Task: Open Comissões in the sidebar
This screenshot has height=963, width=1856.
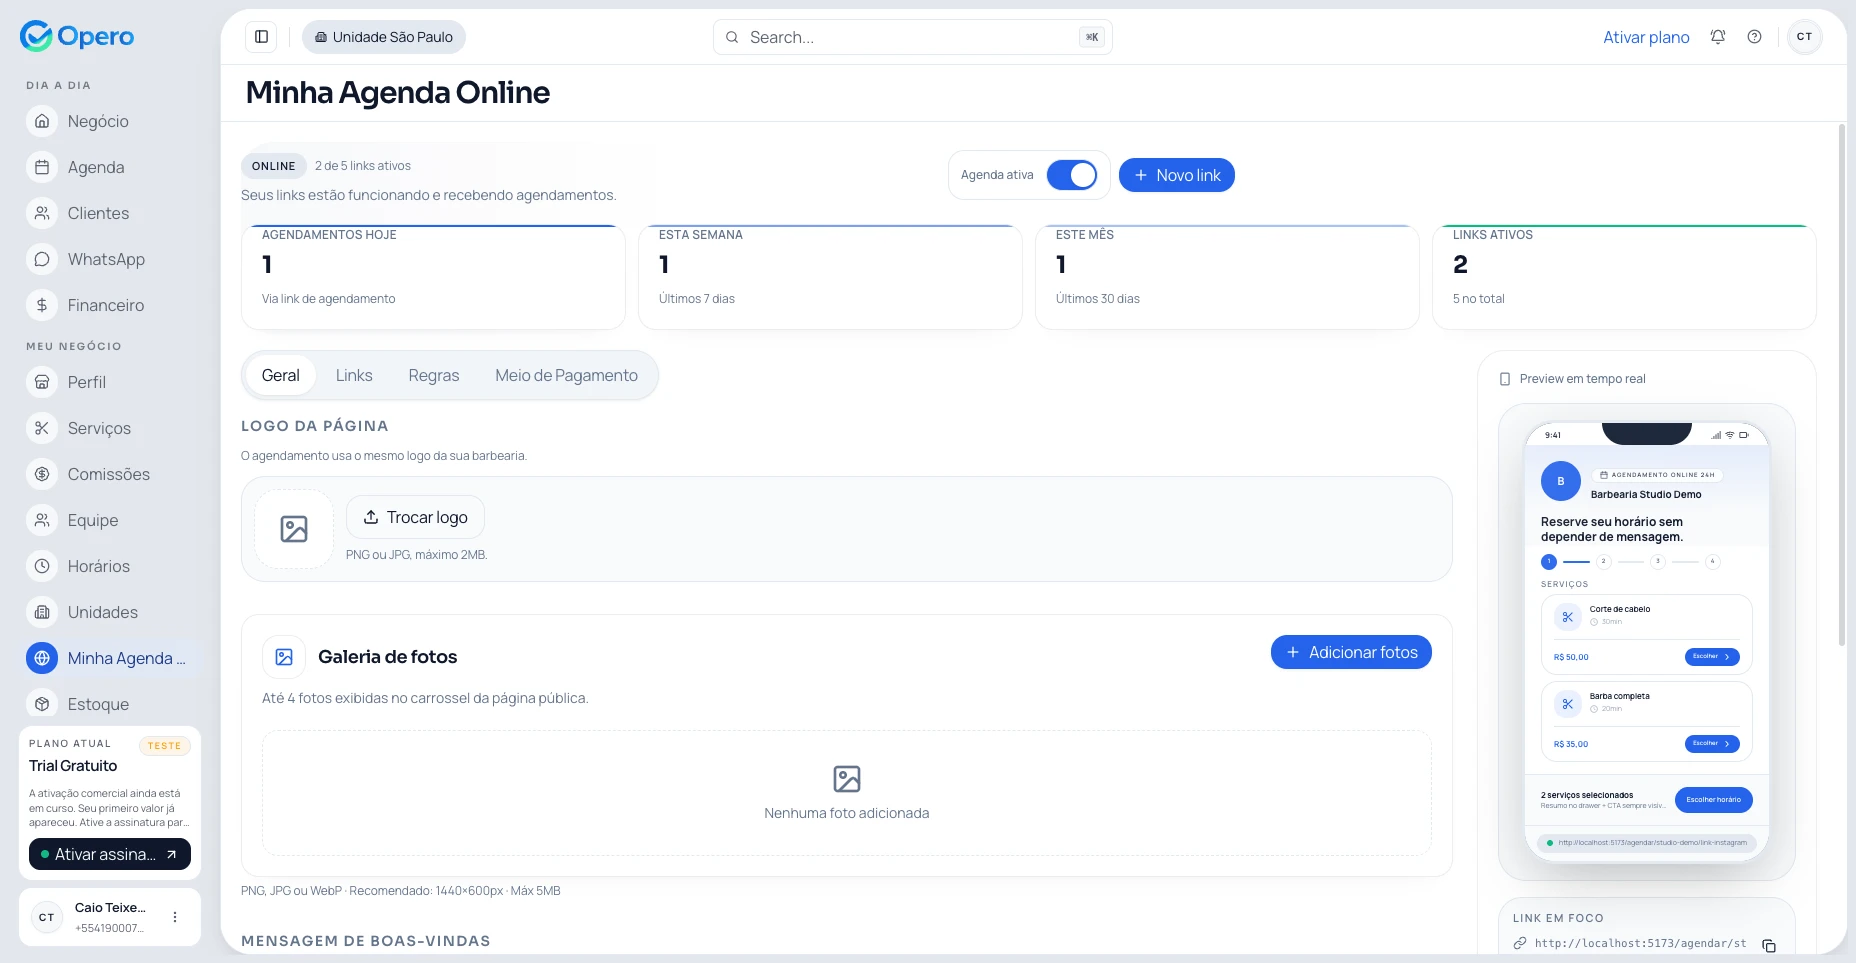Action: pyautogui.click(x=108, y=474)
